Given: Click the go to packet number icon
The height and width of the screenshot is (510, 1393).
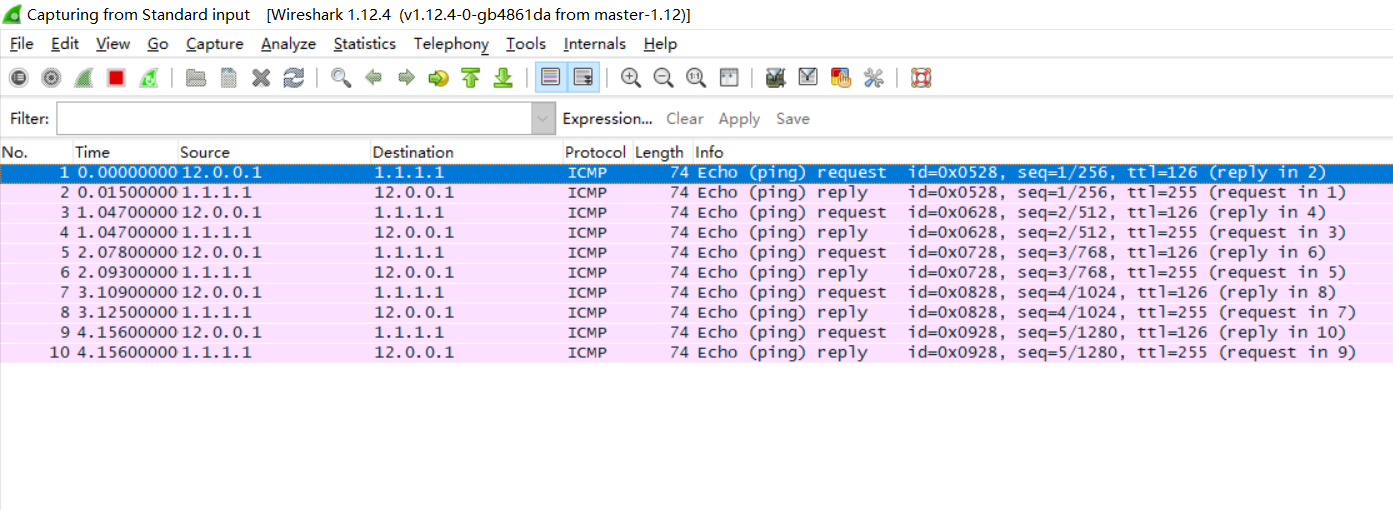Looking at the screenshot, I should click(x=438, y=78).
